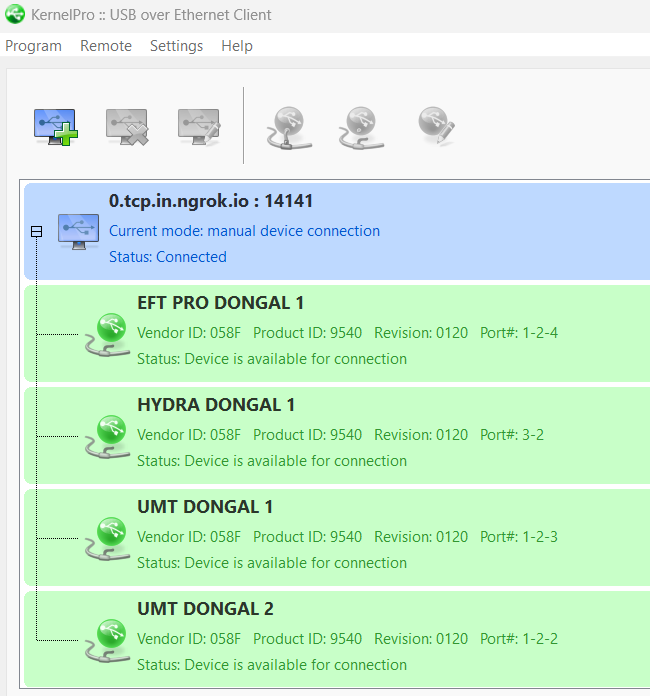Open the Remote menu
This screenshot has width=650, height=696.
[106, 46]
